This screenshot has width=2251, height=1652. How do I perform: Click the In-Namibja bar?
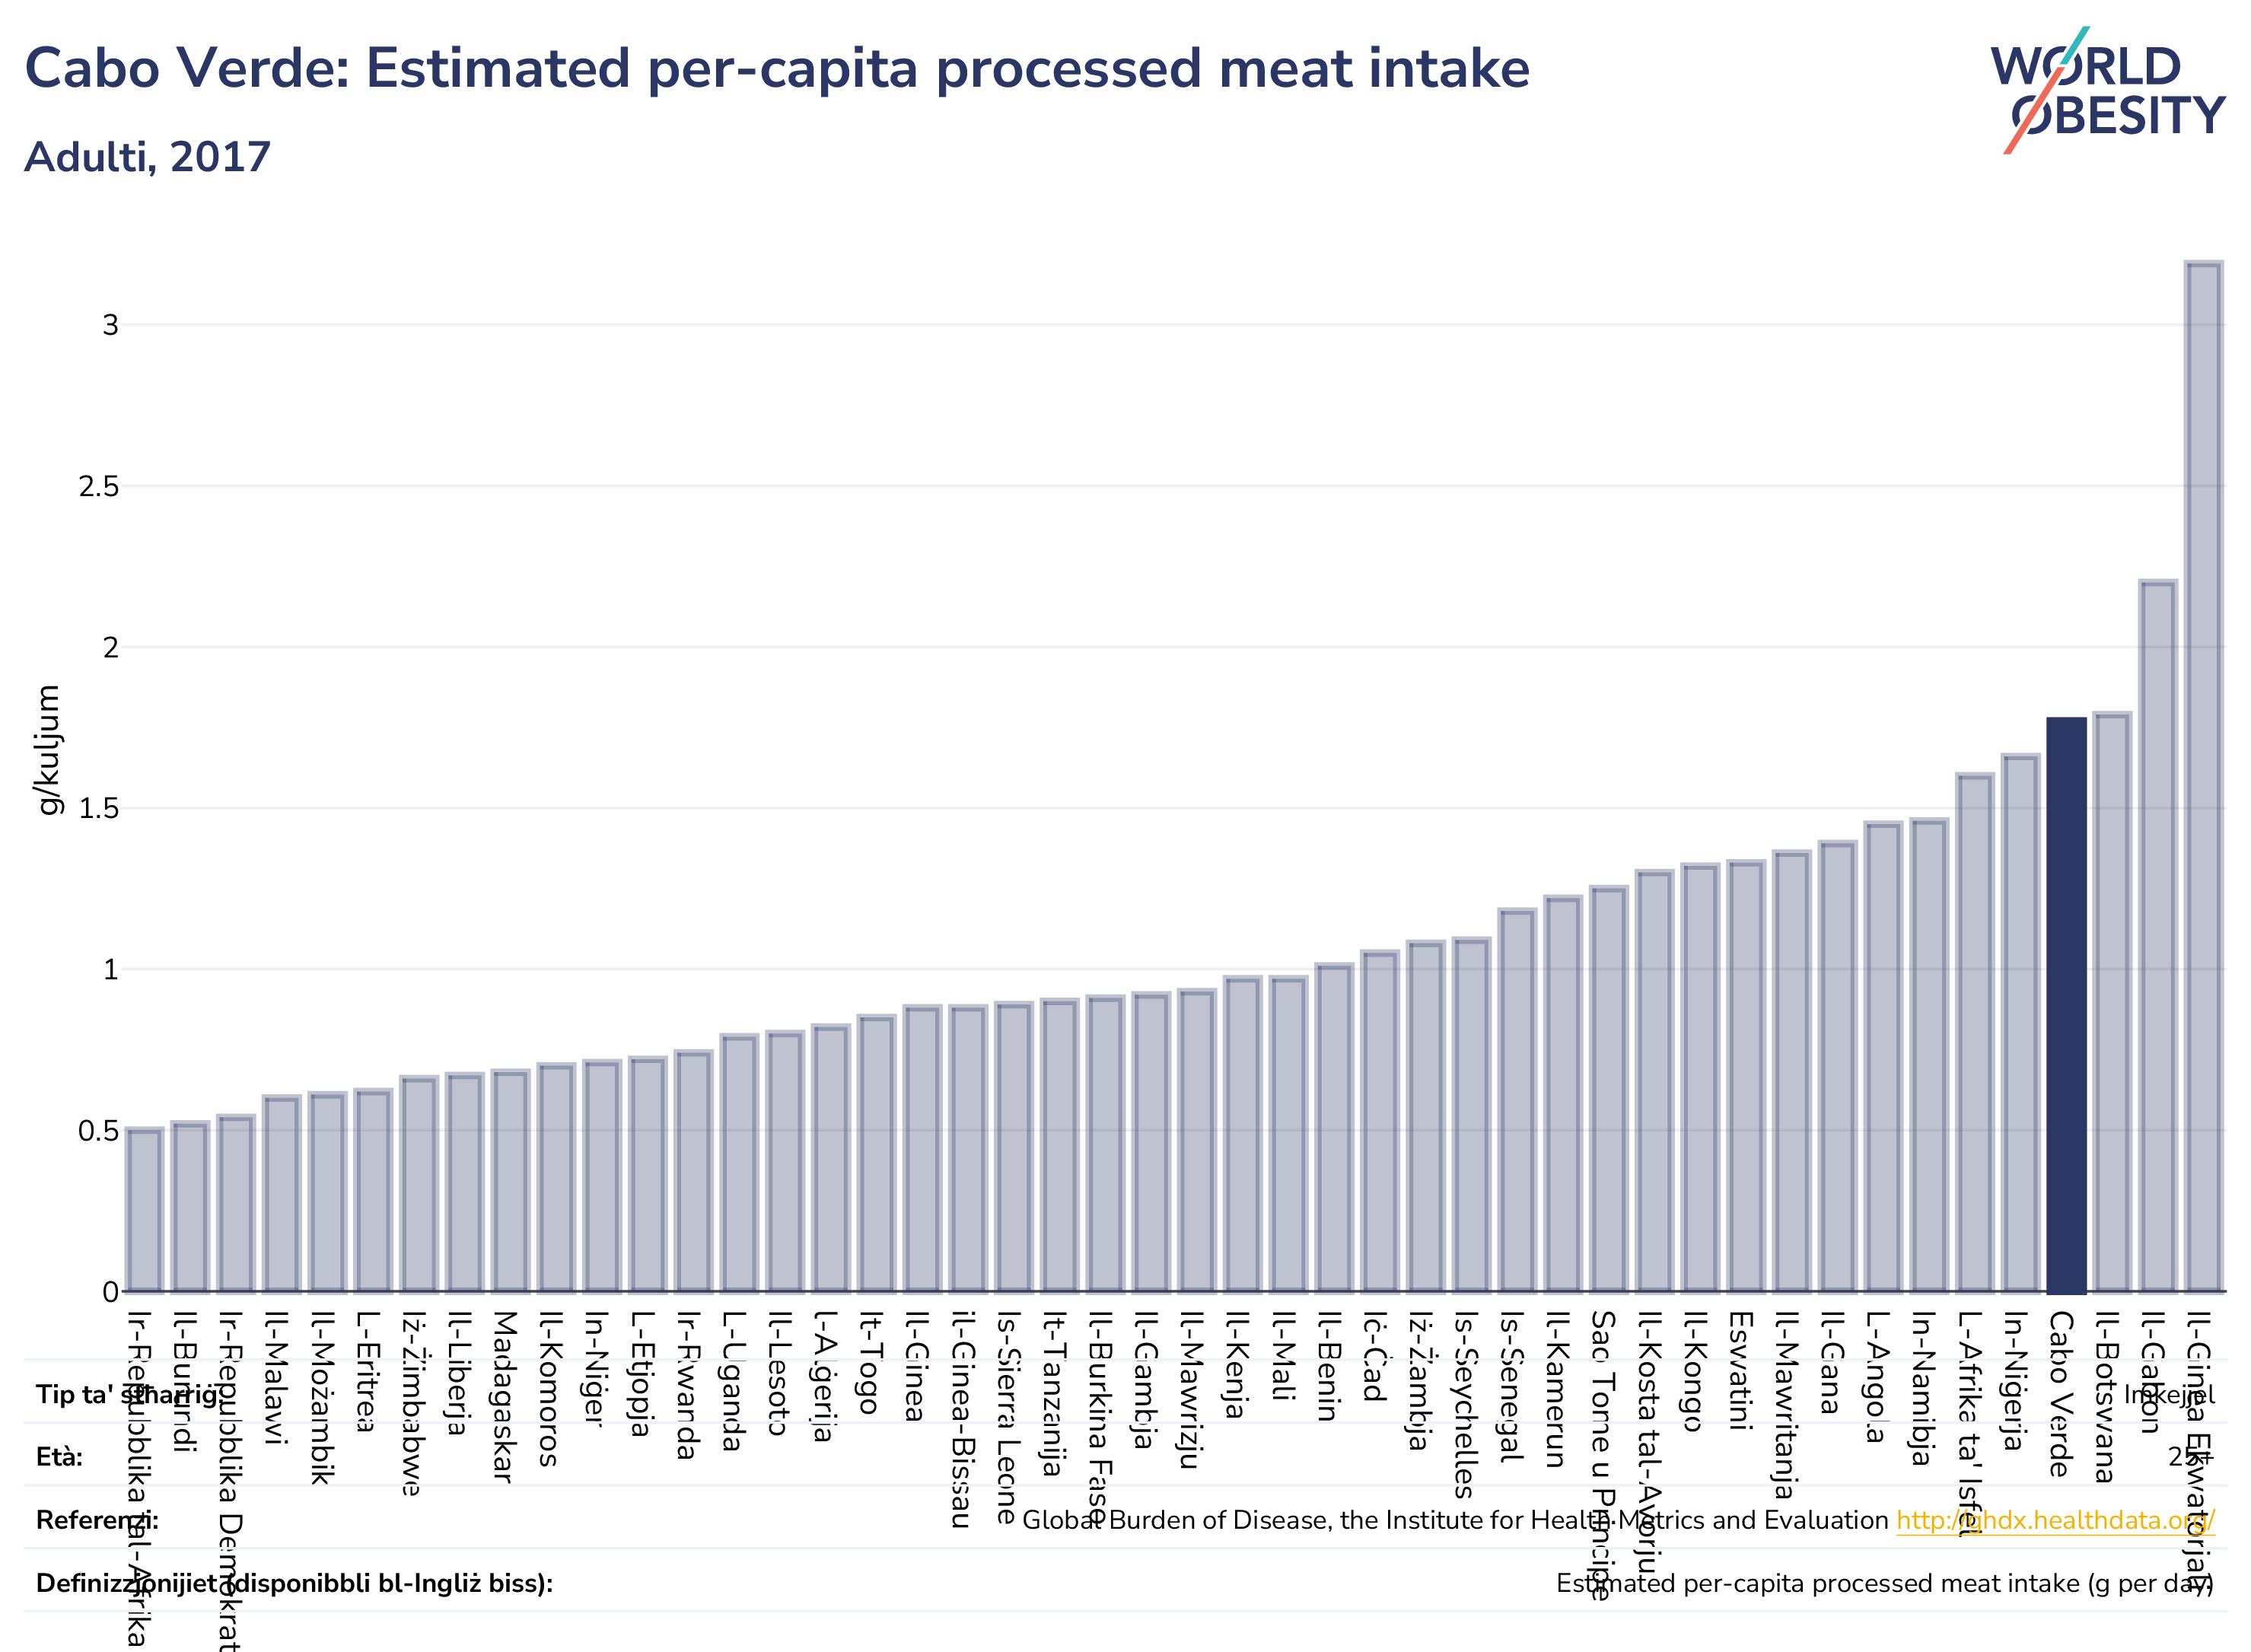coord(1929,1056)
